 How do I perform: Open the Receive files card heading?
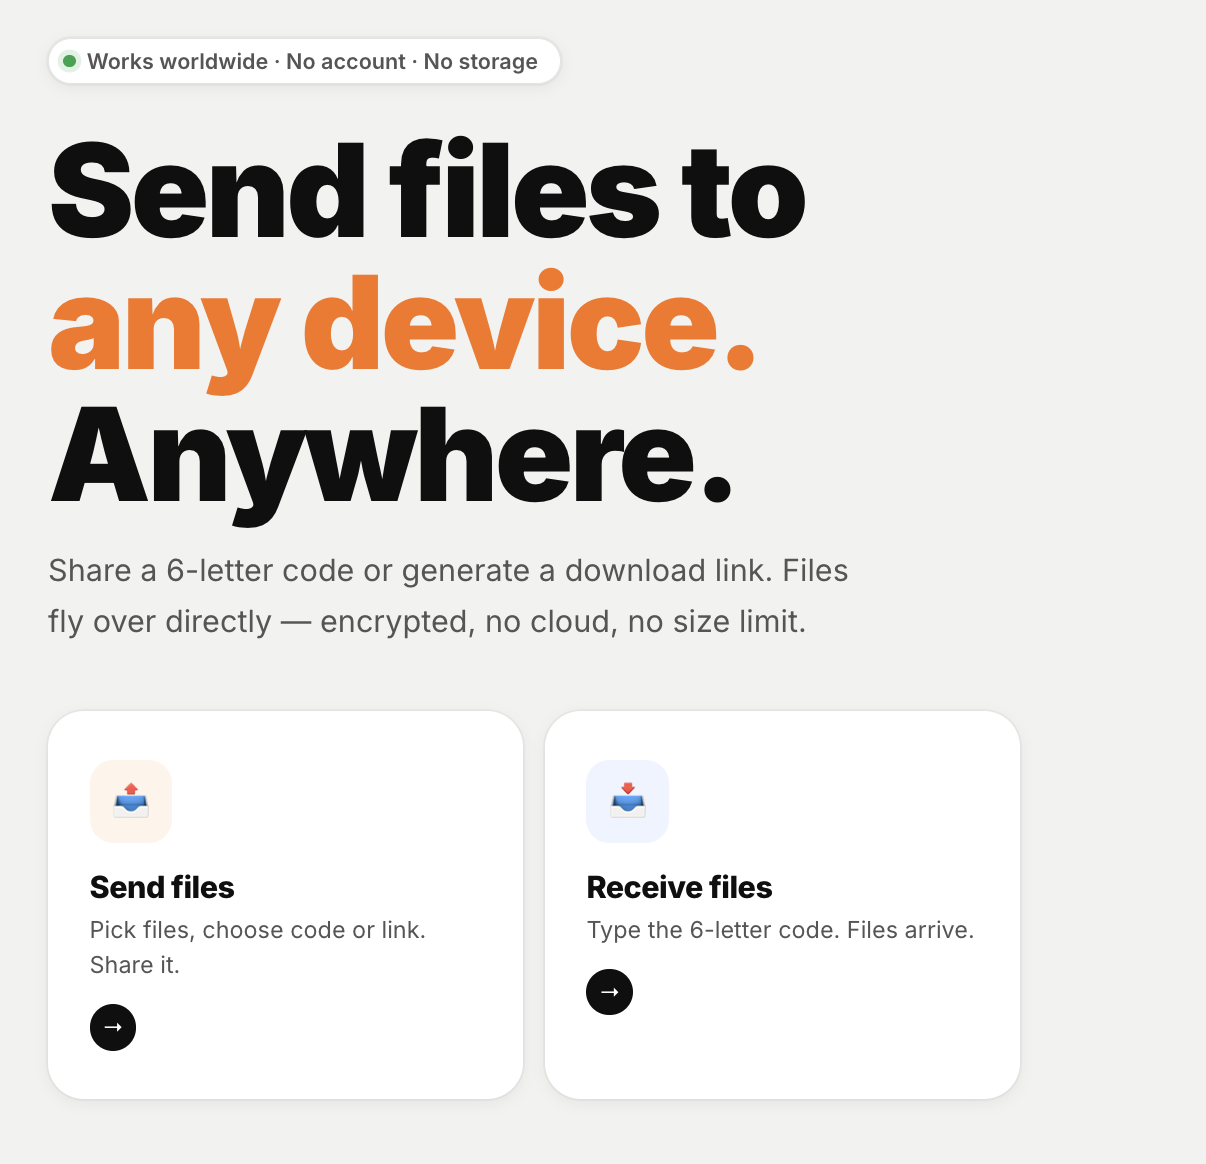coord(679,887)
